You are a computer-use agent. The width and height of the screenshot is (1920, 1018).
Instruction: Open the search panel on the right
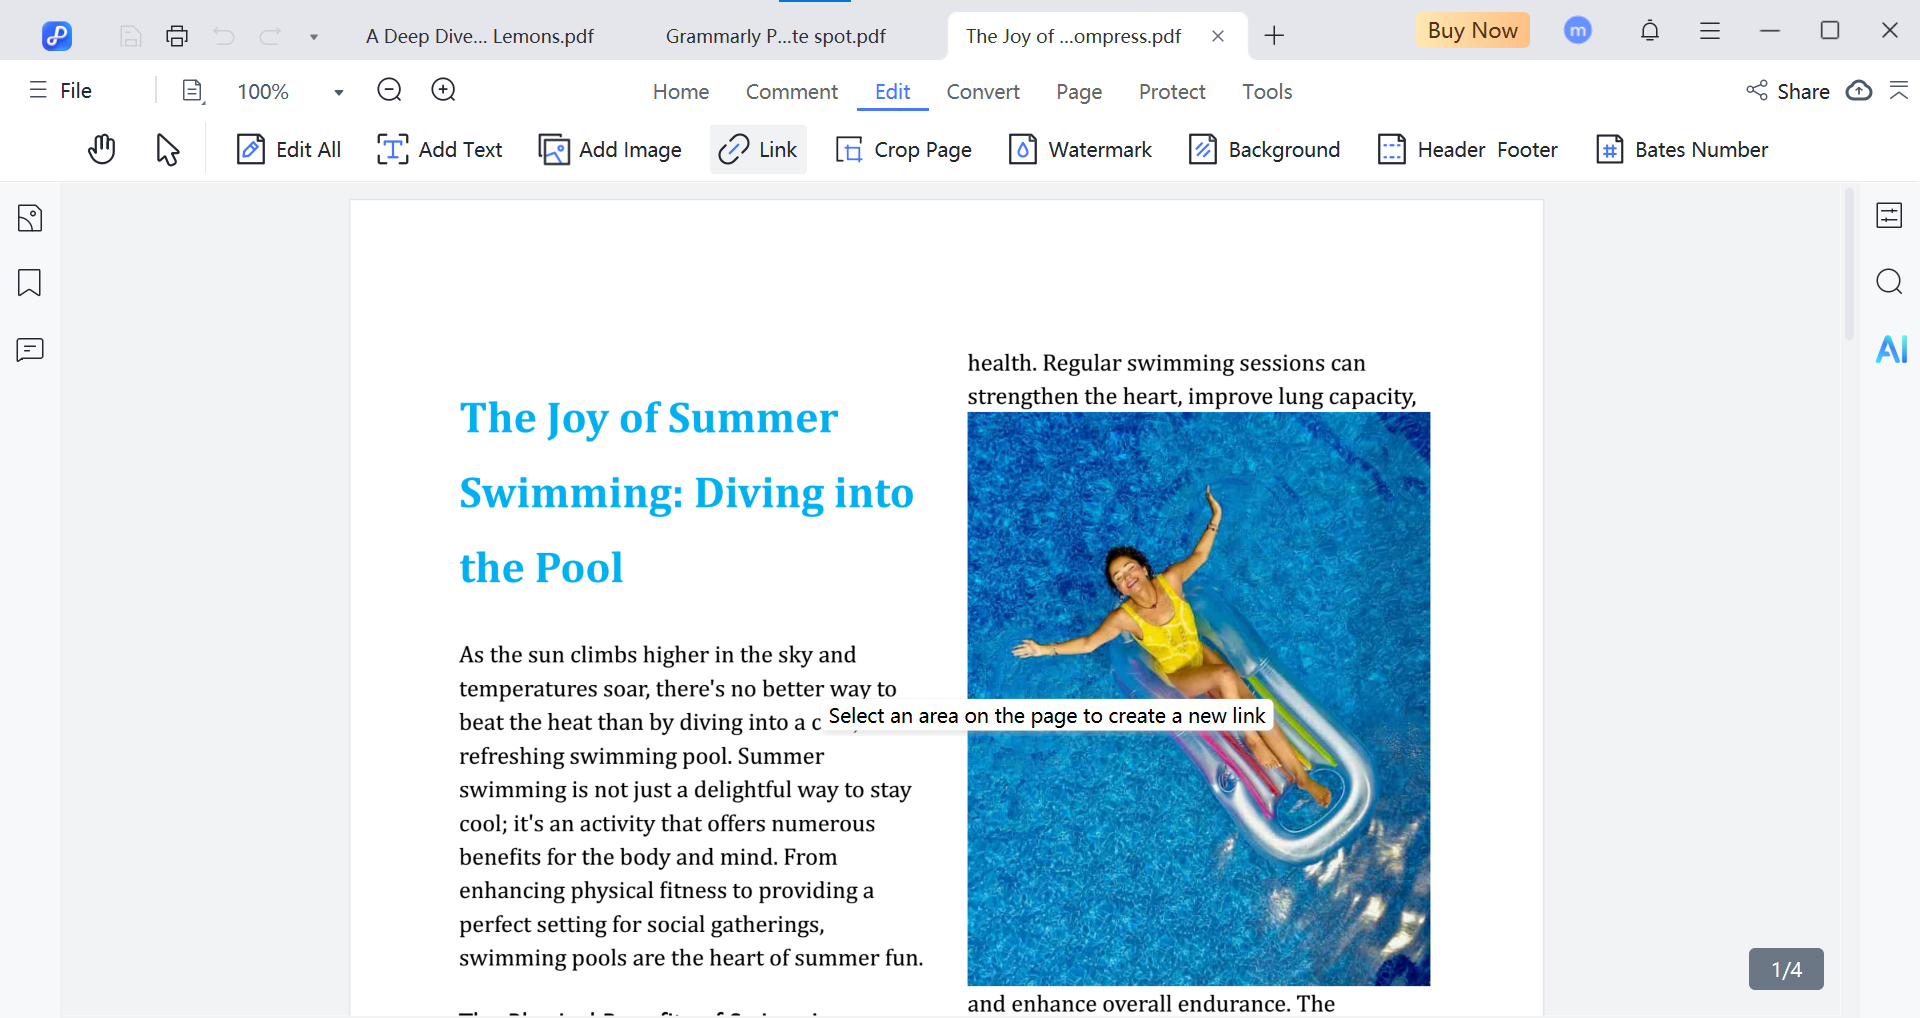pyautogui.click(x=1889, y=282)
